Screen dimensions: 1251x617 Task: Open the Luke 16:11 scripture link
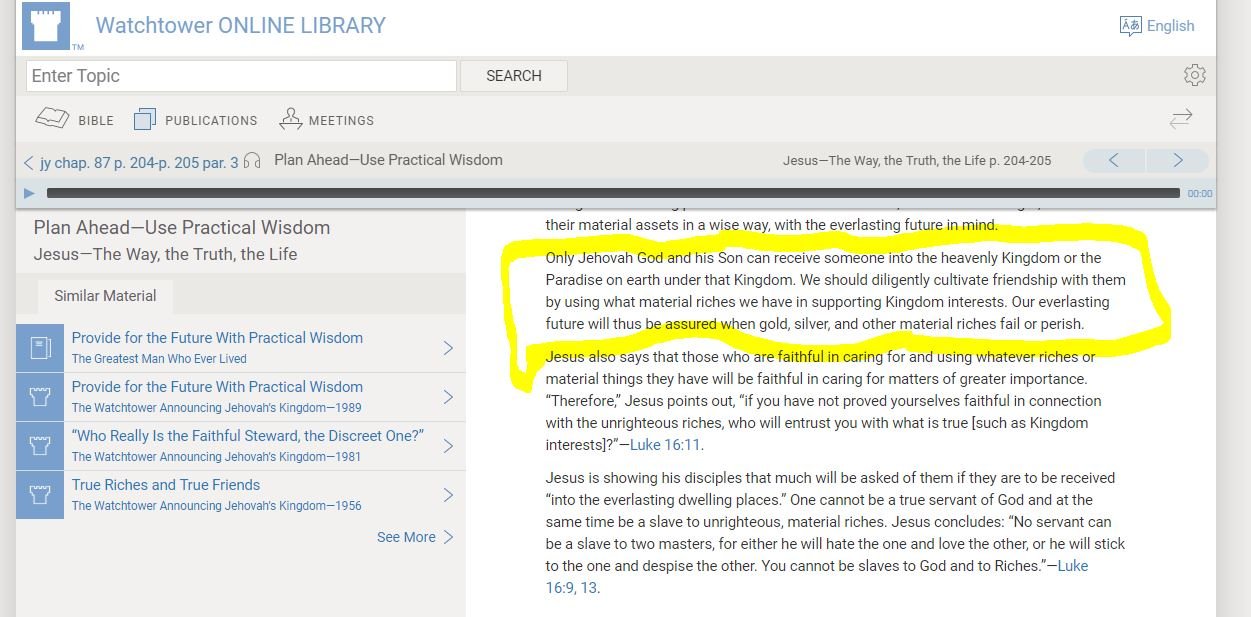tap(666, 445)
